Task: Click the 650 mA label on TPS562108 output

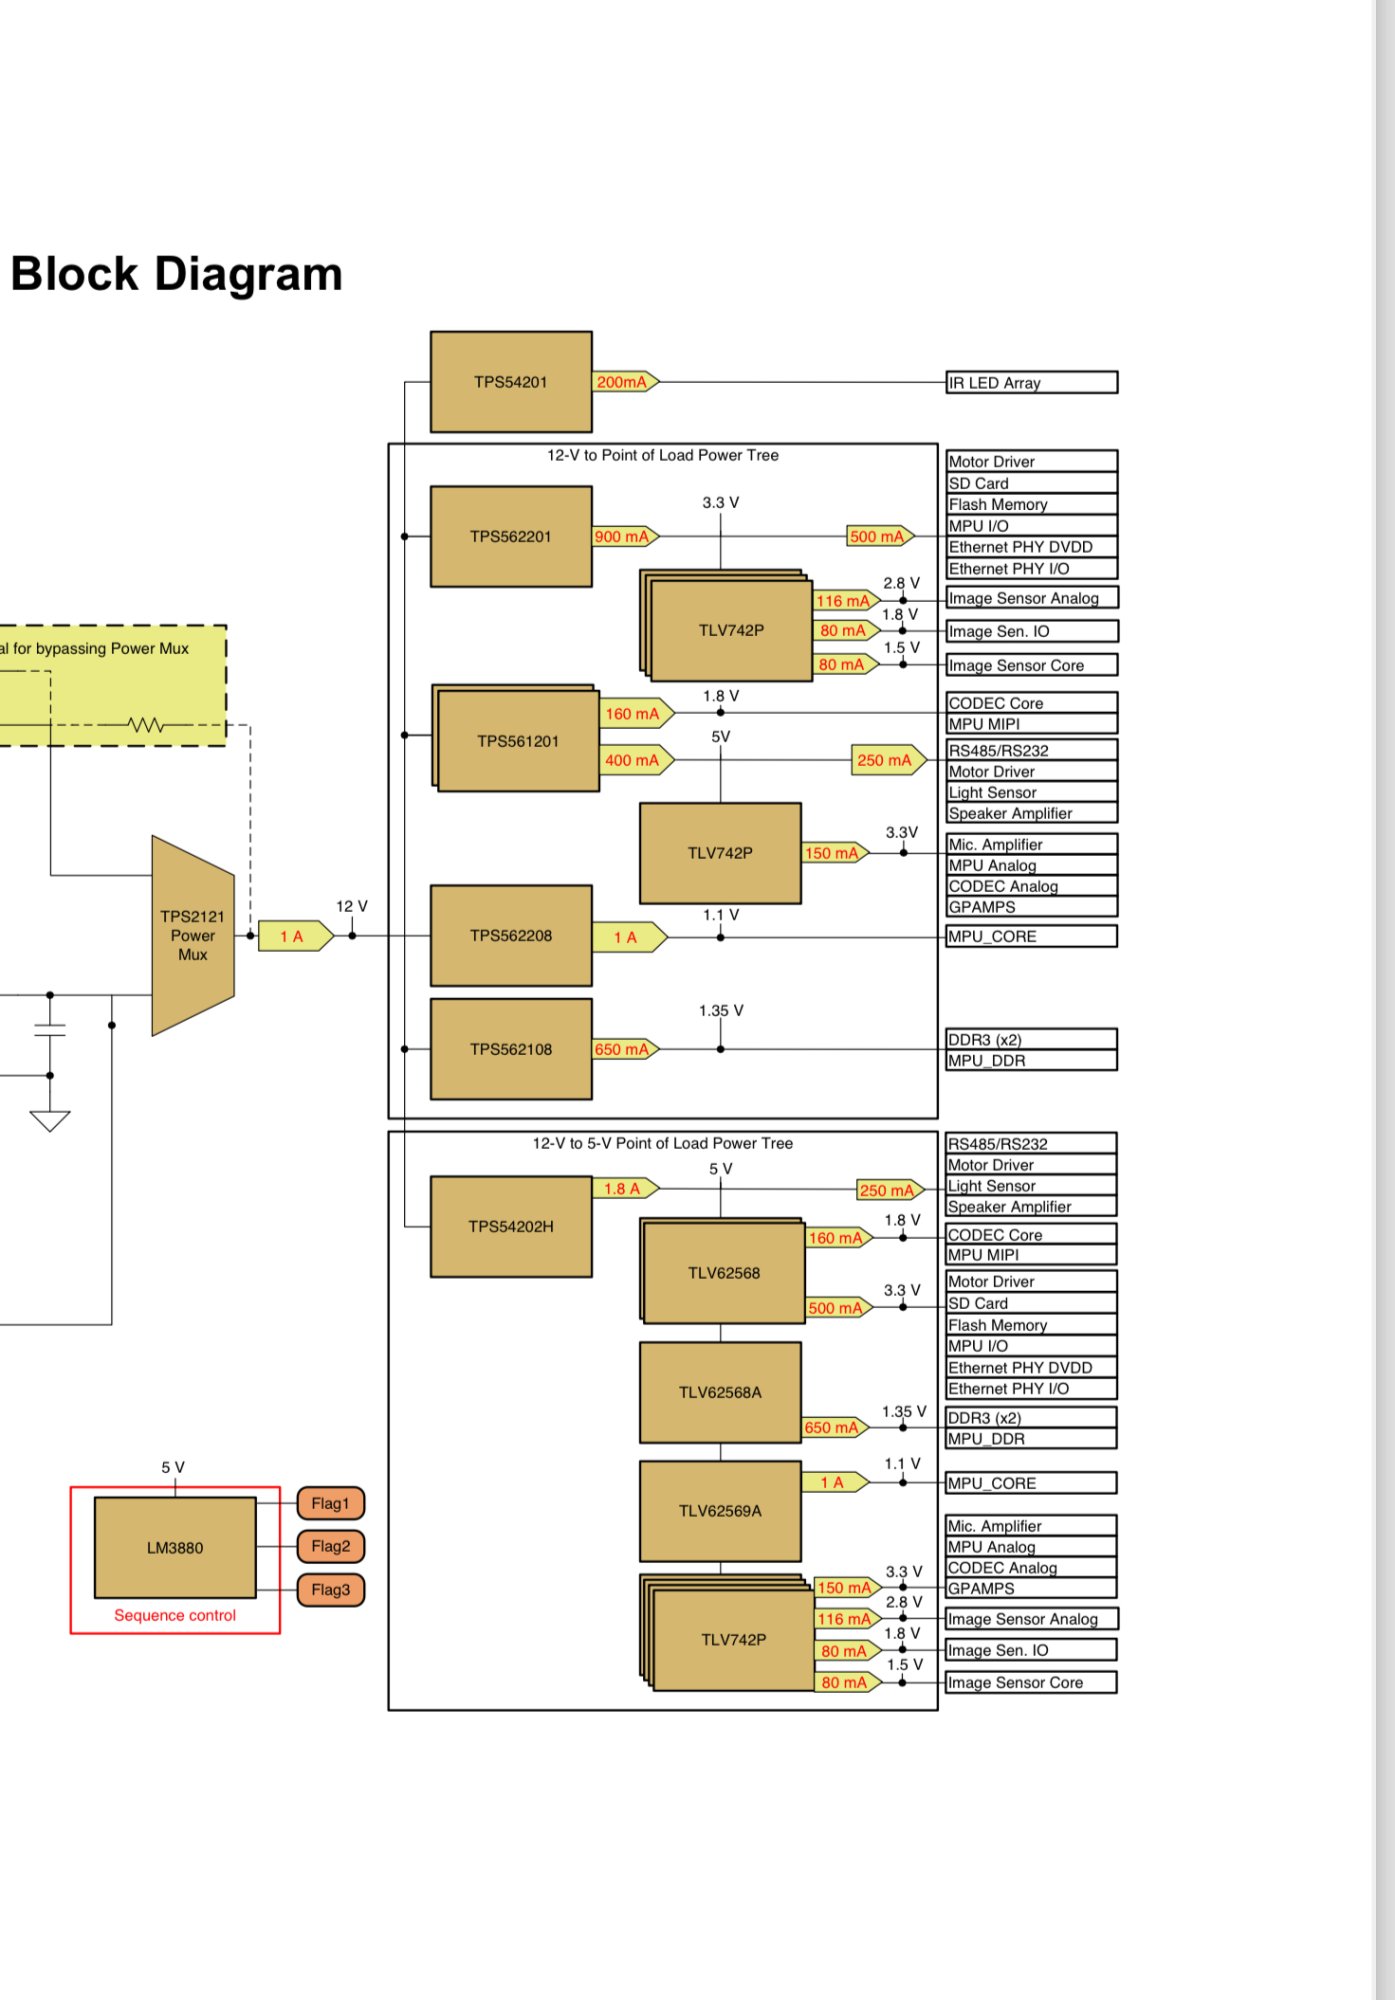Action: (625, 1049)
